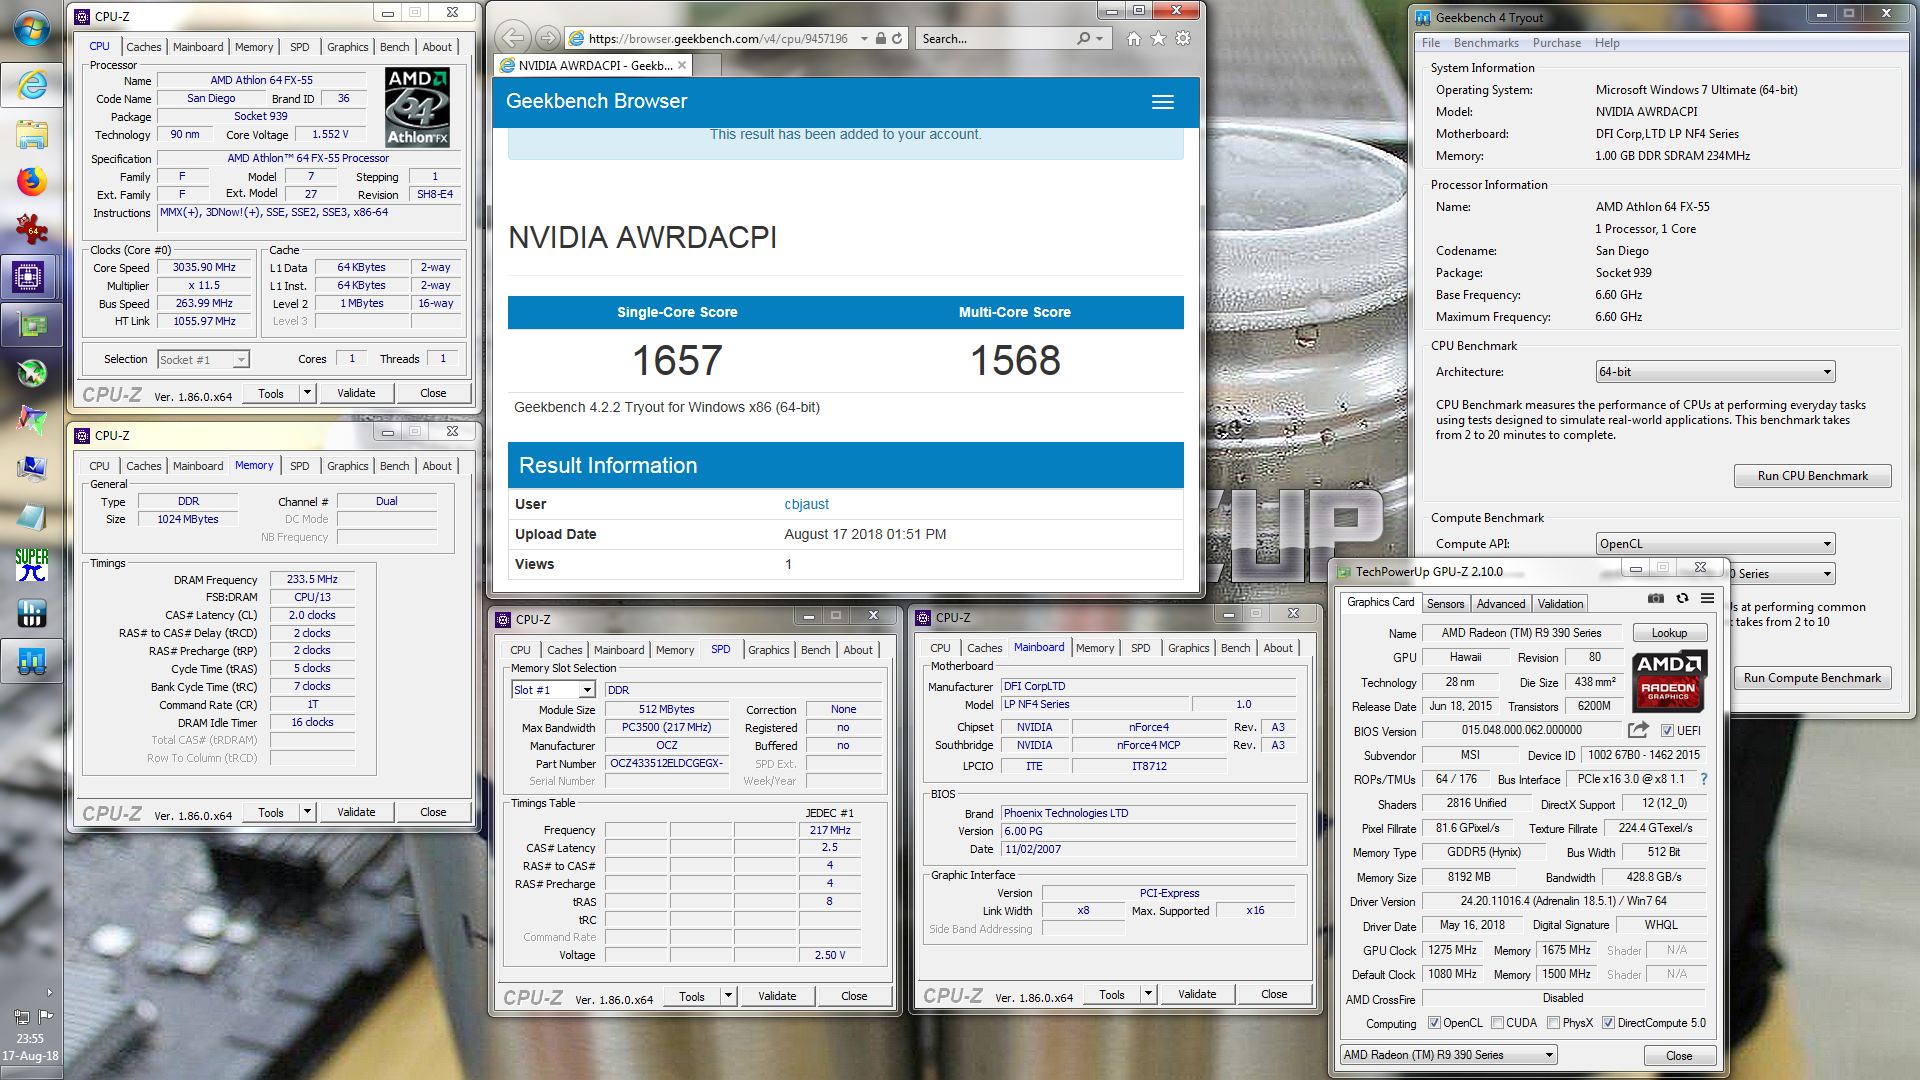Open the Slot #1 dropdown in SPD window

coord(553,690)
